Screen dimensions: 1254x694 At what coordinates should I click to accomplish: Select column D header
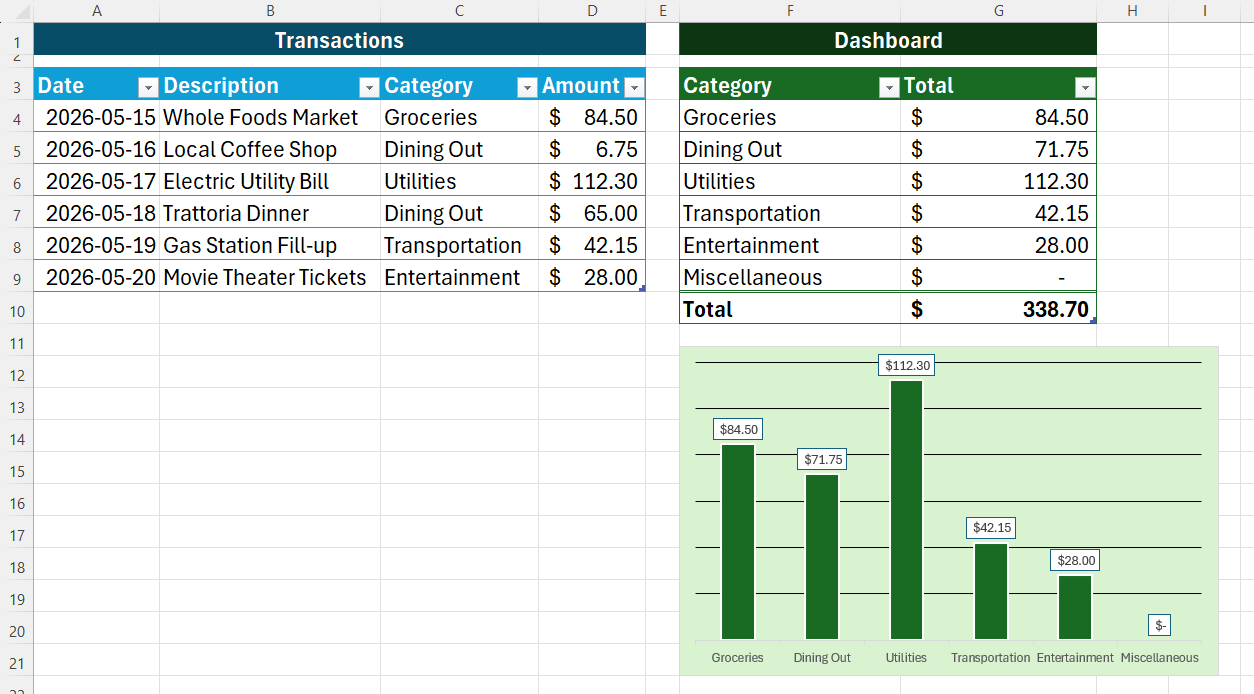click(592, 10)
